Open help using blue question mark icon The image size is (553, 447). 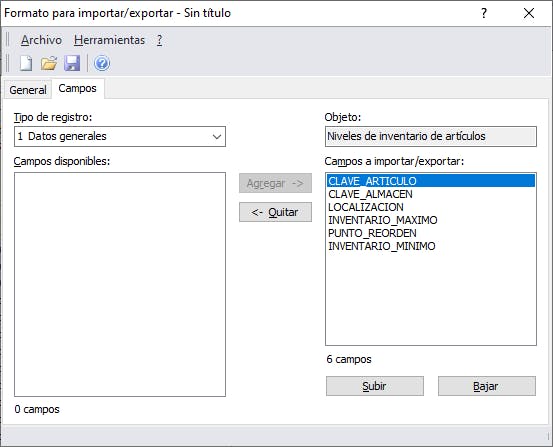pyautogui.click(x=102, y=64)
